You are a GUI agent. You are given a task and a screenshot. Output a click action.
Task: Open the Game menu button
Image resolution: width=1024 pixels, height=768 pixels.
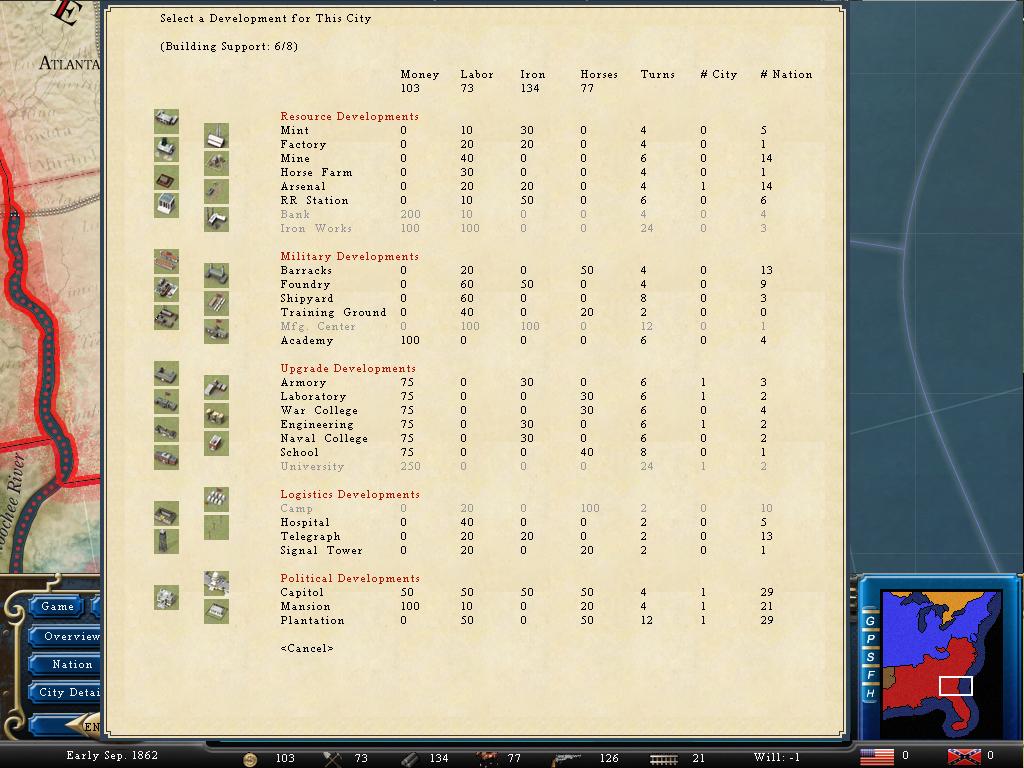click(58, 606)
